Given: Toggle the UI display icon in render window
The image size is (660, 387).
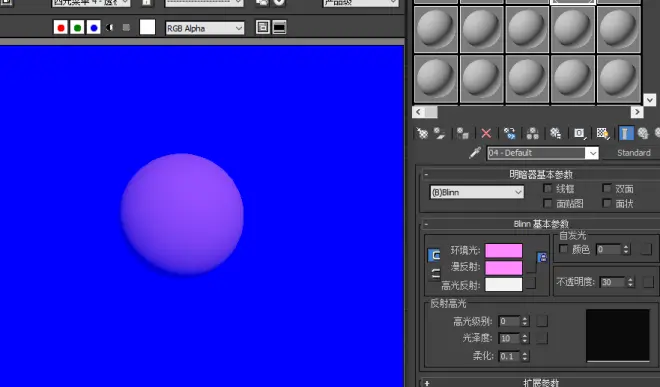Looking at the screenshot, I should 279,27.
